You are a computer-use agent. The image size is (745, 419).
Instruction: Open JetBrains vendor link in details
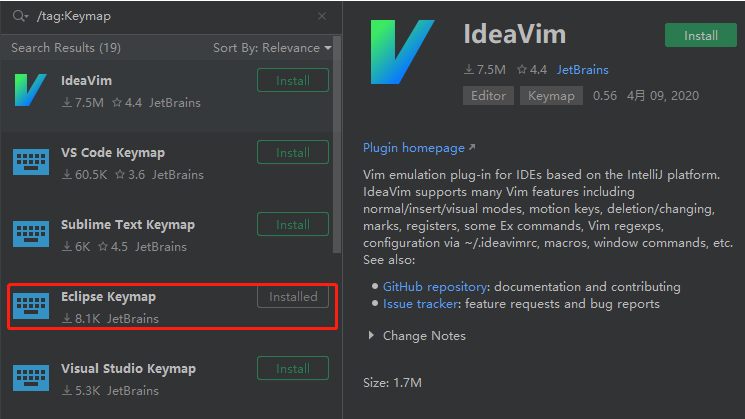pos(583,70)
